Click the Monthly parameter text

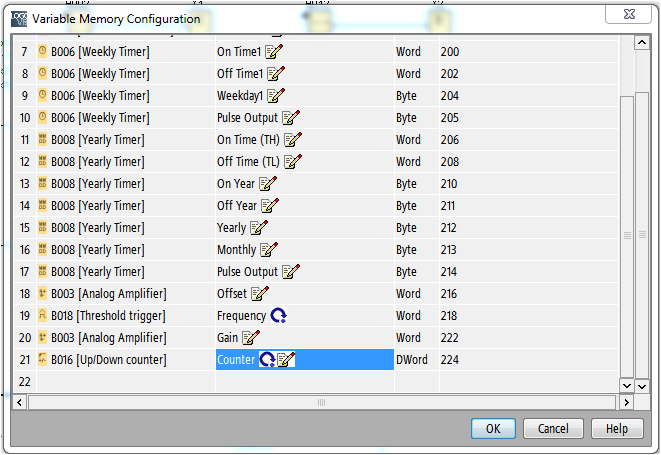236,250
